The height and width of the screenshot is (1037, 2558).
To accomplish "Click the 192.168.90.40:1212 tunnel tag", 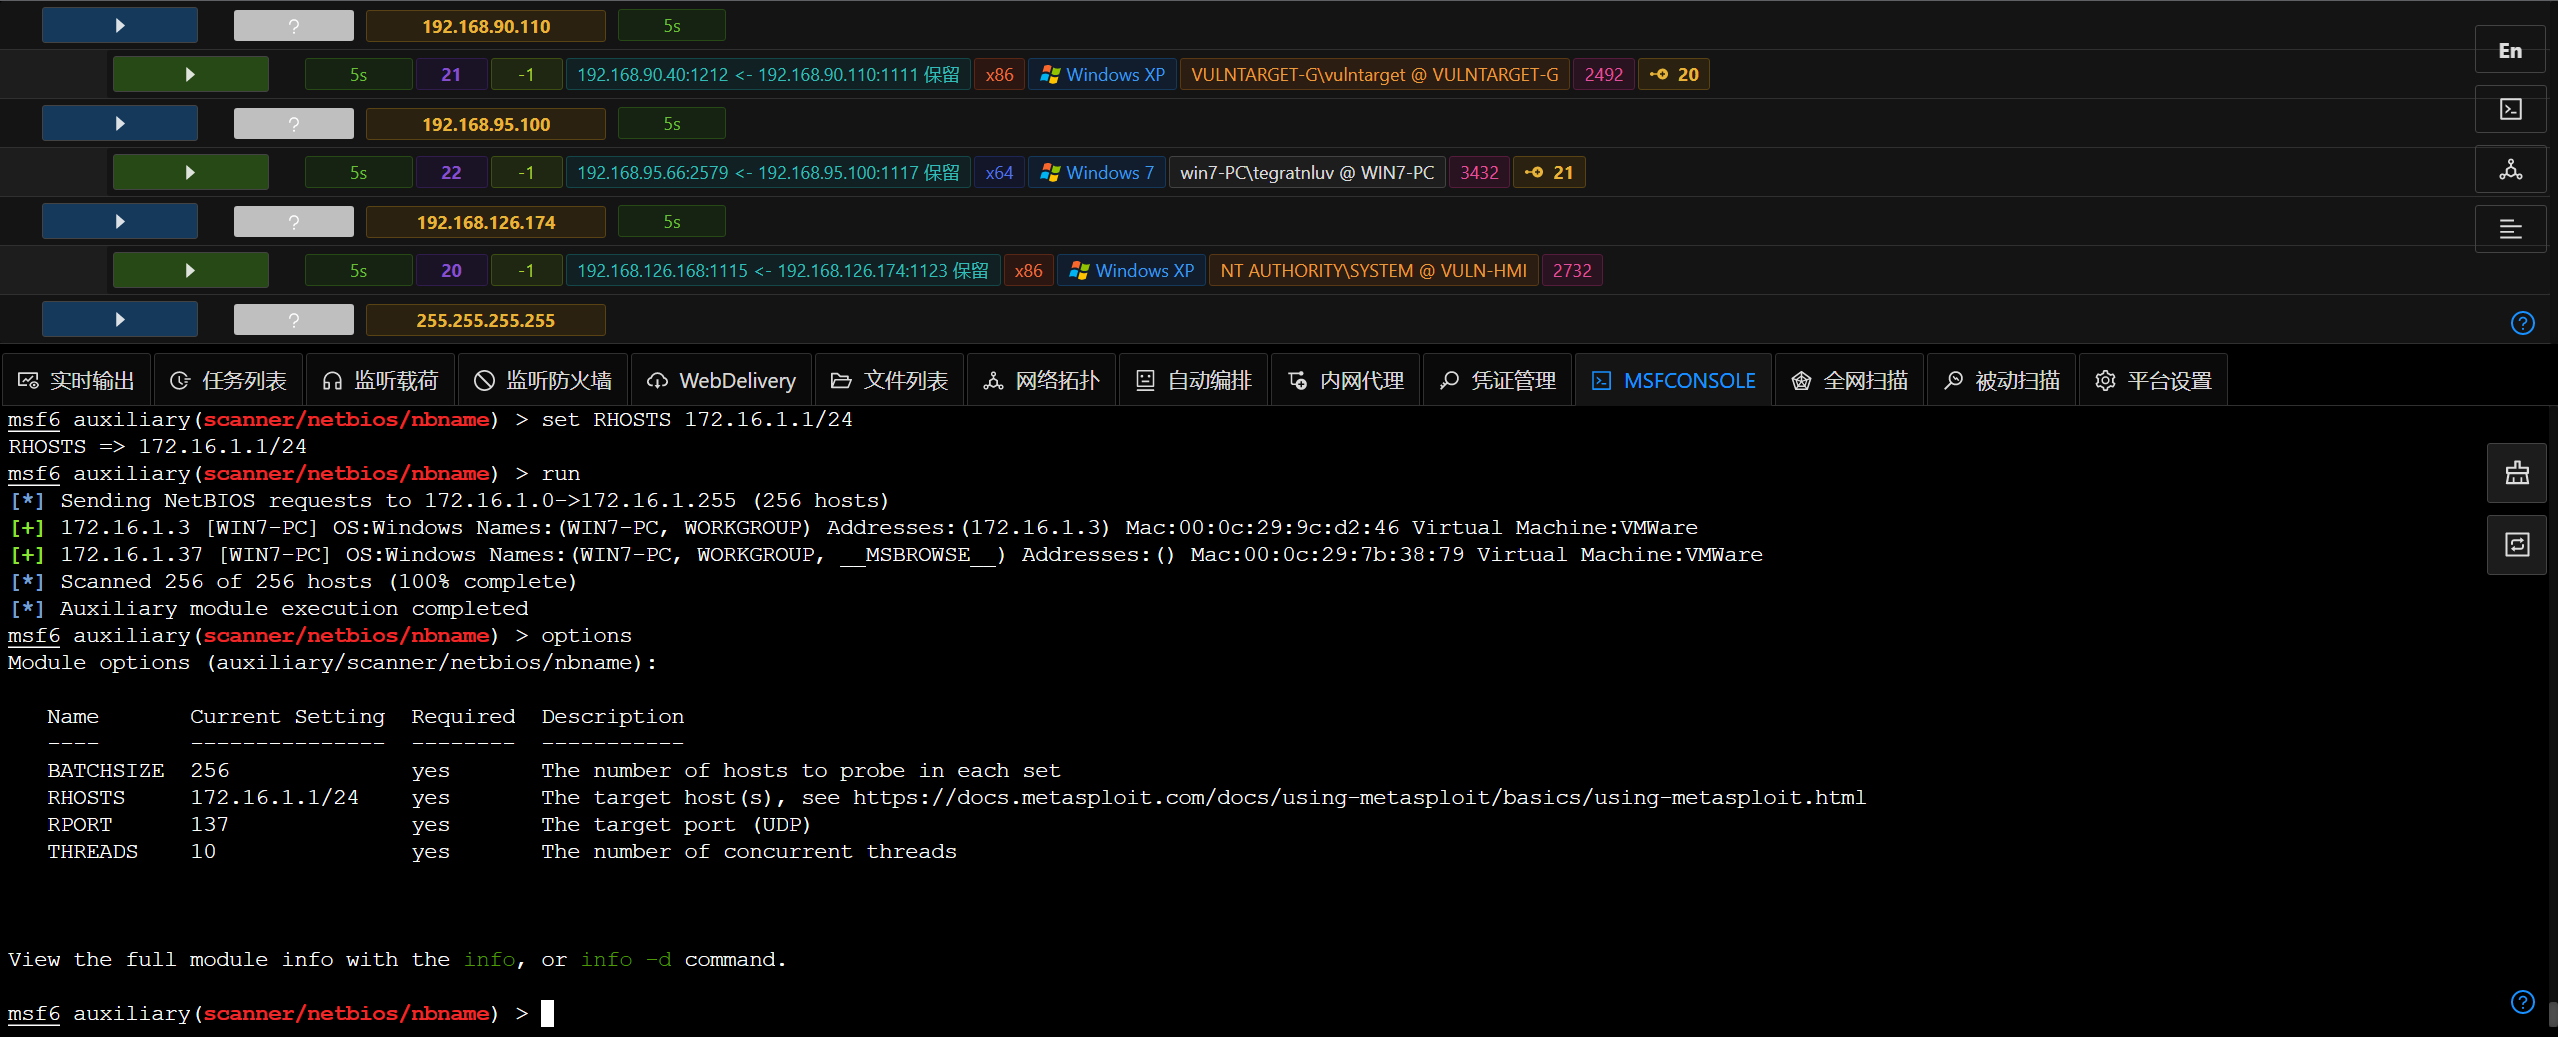I will click(x=768, y=75).
